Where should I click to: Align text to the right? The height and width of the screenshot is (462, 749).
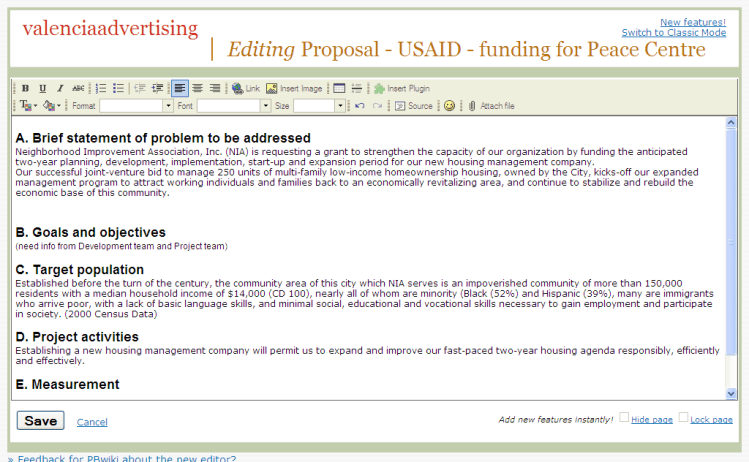point(215,88)
